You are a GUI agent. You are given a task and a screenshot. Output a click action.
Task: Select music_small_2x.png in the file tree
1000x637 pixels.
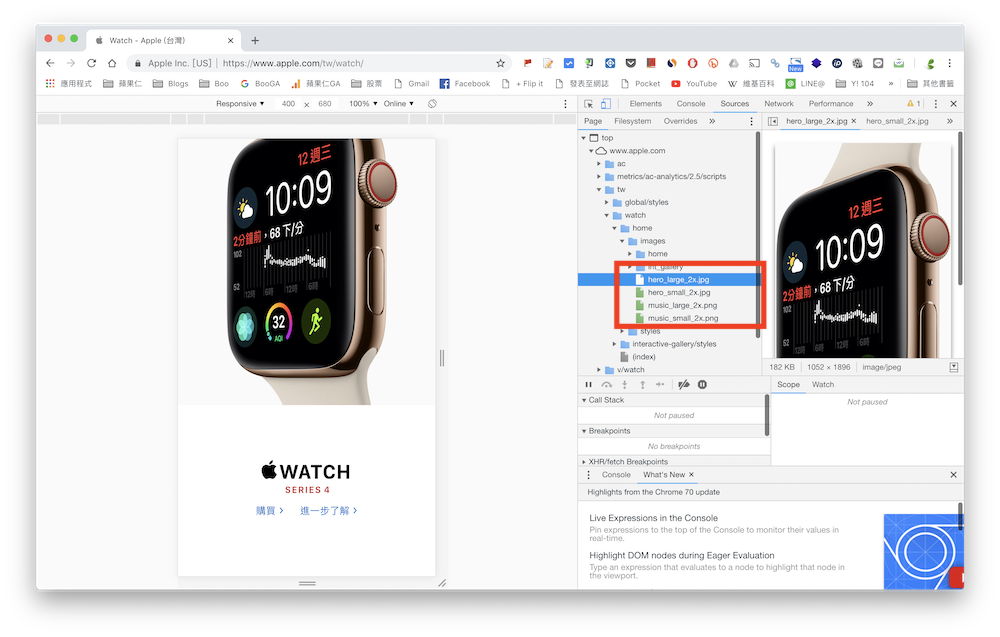pos(682,318)
